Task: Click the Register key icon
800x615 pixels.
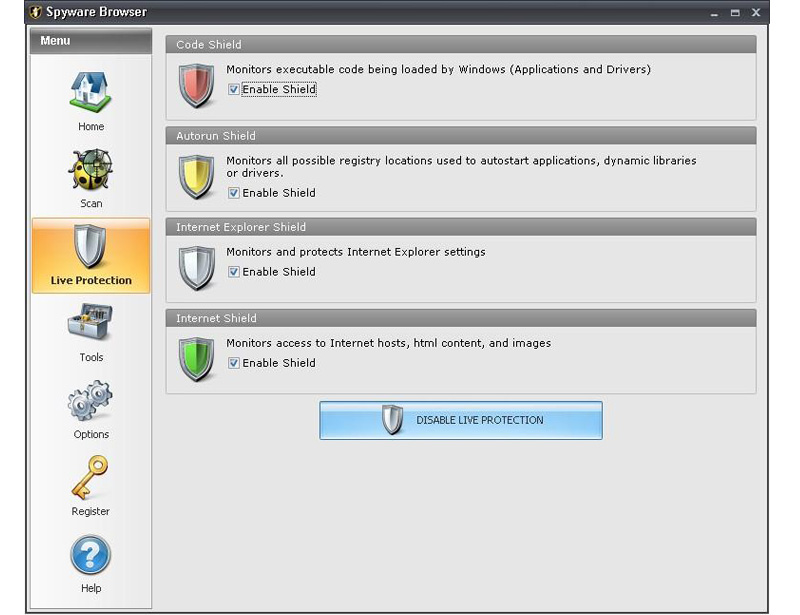Action: click(x=90, y=478)
